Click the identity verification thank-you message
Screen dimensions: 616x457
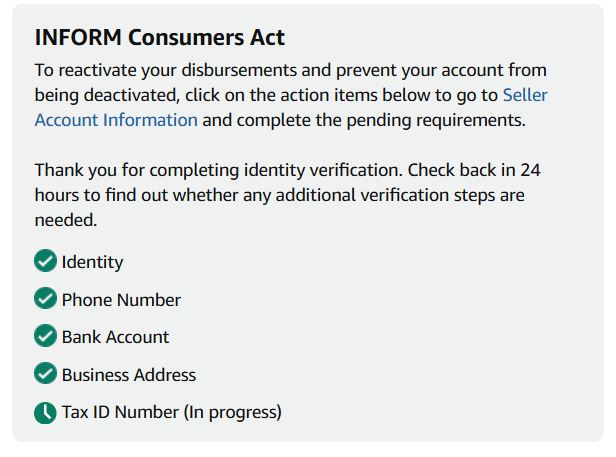(288, 195)
